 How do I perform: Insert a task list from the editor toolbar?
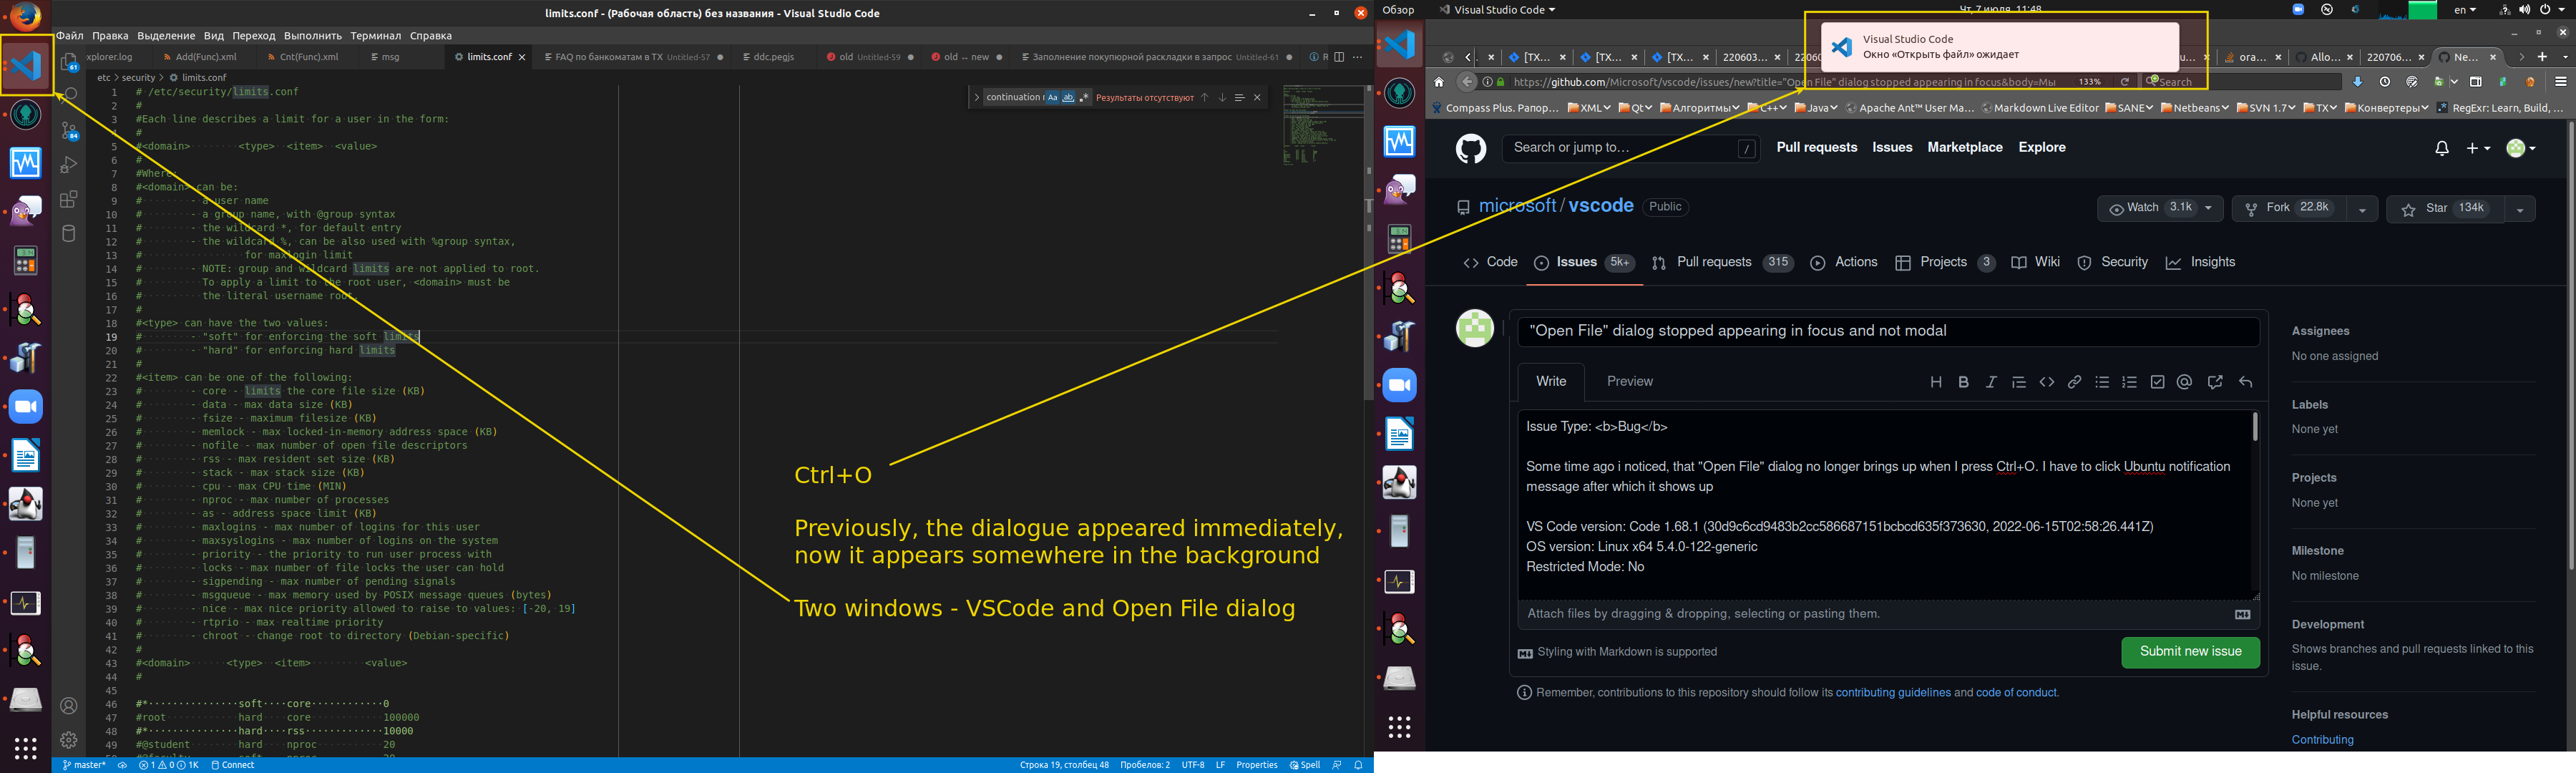(x=2158, y=382)
